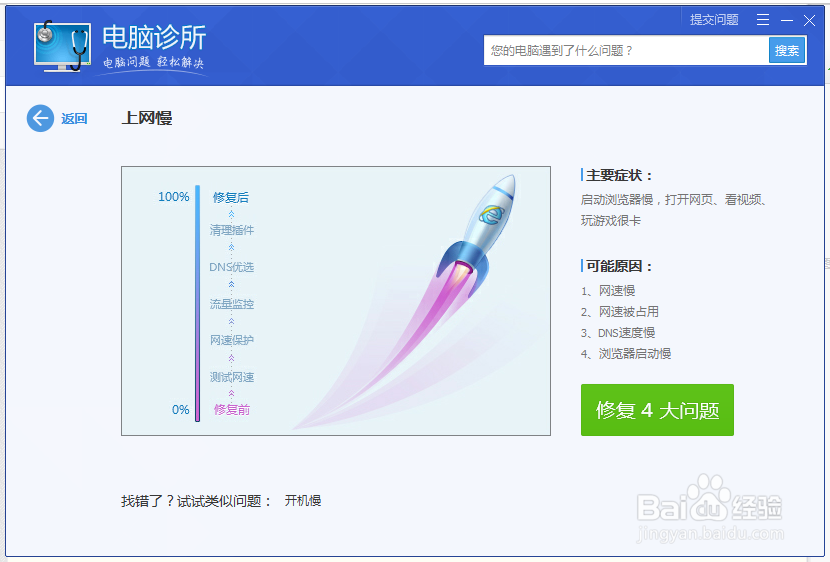This screenshot has width=830, height=562.
Task: Click the 返回 text link
Action: pos(74,119)
